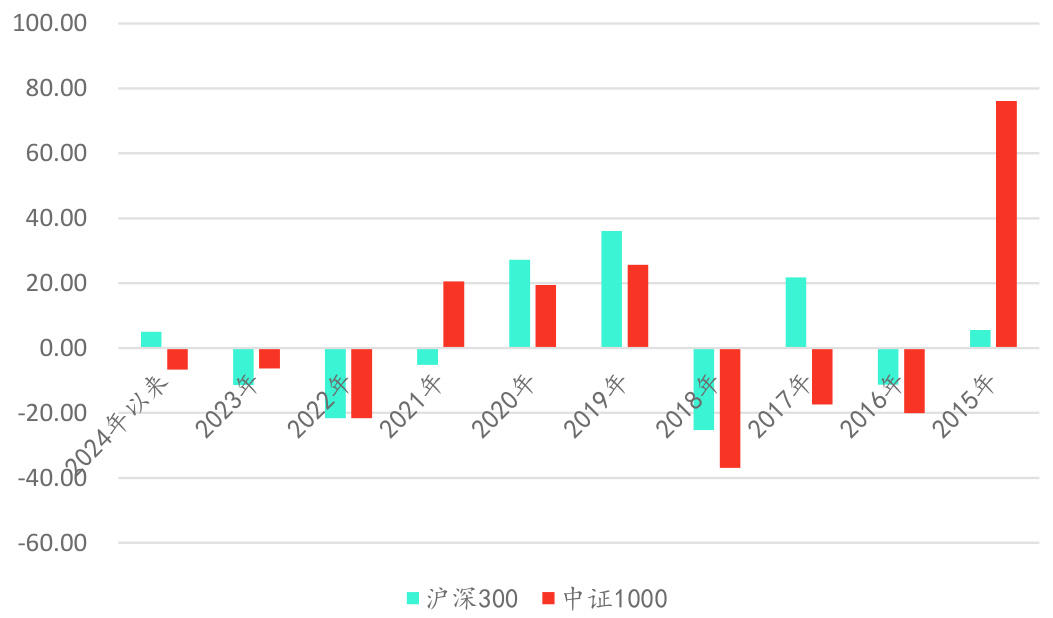1053x618 pixels.
Task: Click the red 中证1000 legend swatch
Action: [548, 598]
